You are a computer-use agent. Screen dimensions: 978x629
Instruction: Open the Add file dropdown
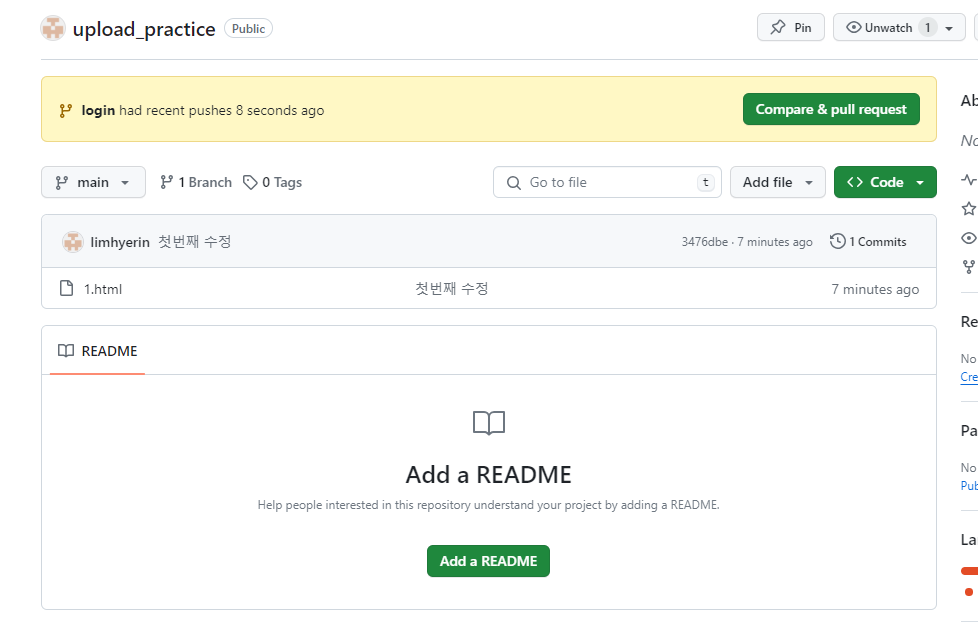pos(778,182)
